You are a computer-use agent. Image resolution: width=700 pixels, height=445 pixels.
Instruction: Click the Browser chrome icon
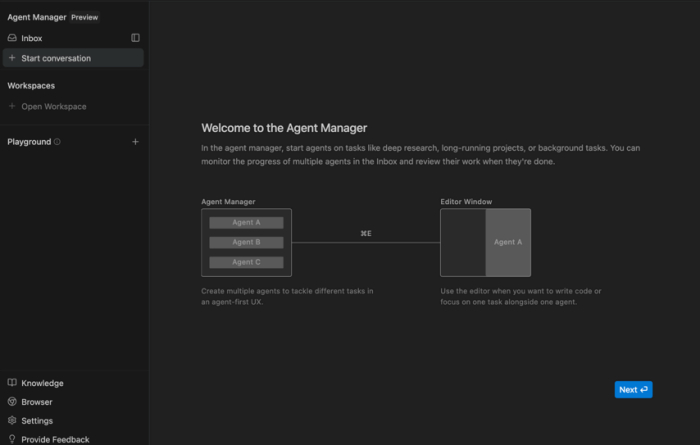[x=12, y=402]
